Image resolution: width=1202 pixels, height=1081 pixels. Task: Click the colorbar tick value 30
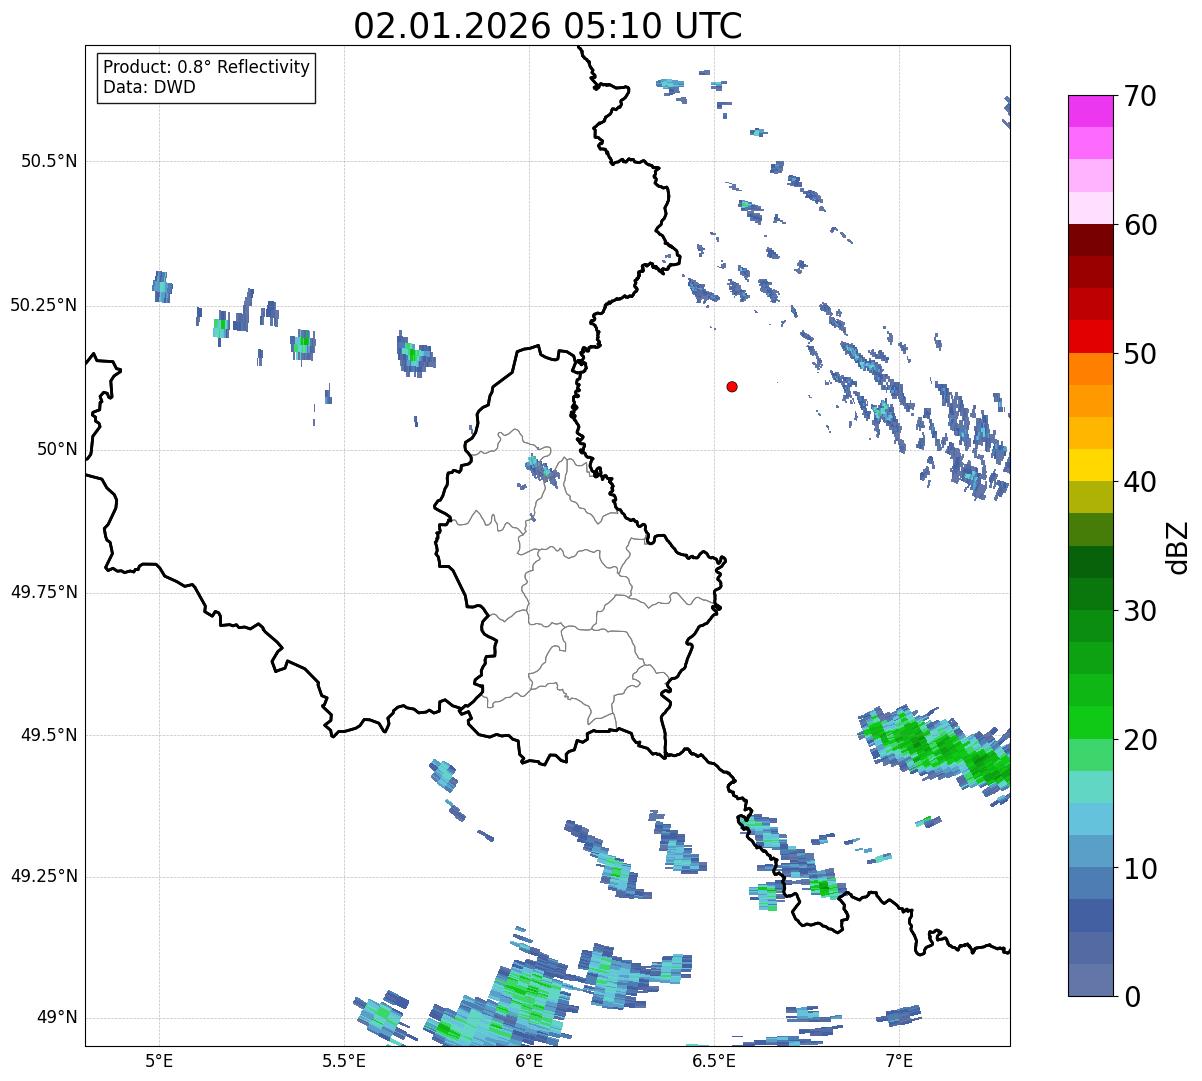(1140, 611)
